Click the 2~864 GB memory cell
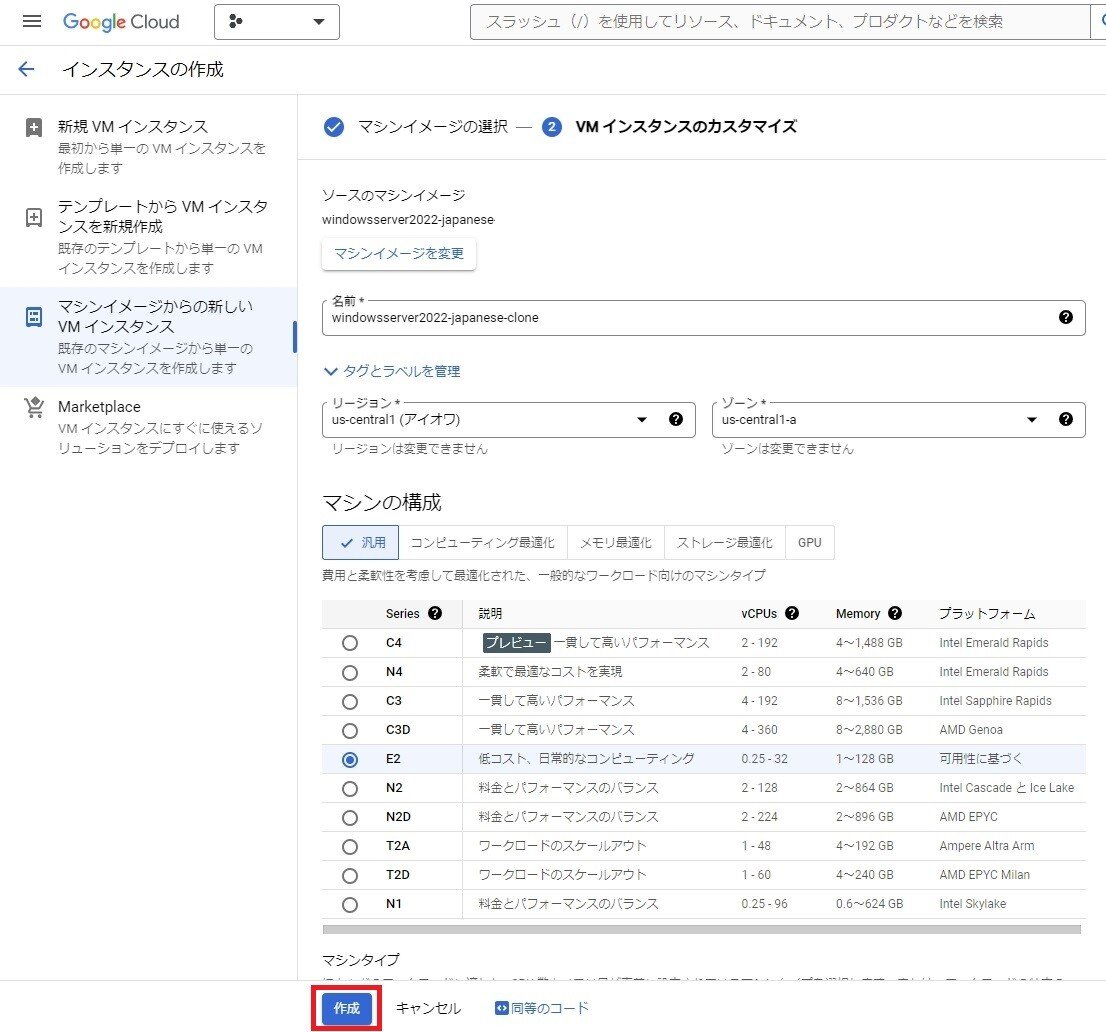1106x1032 pixels. [865, 788]
